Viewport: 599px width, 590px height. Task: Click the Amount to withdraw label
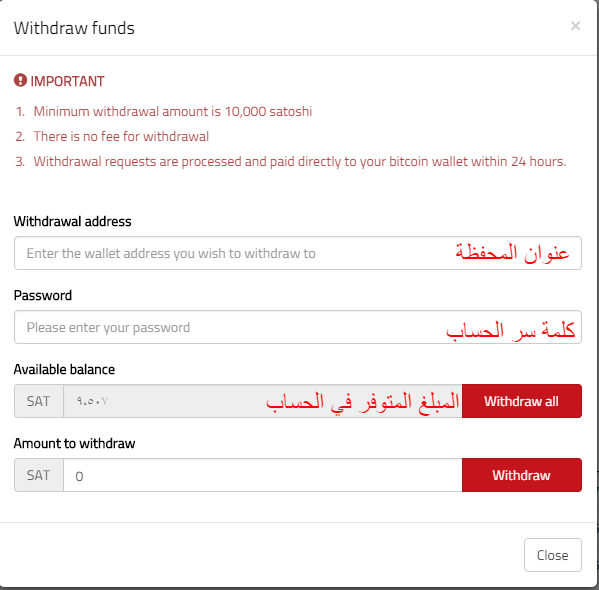74,443
